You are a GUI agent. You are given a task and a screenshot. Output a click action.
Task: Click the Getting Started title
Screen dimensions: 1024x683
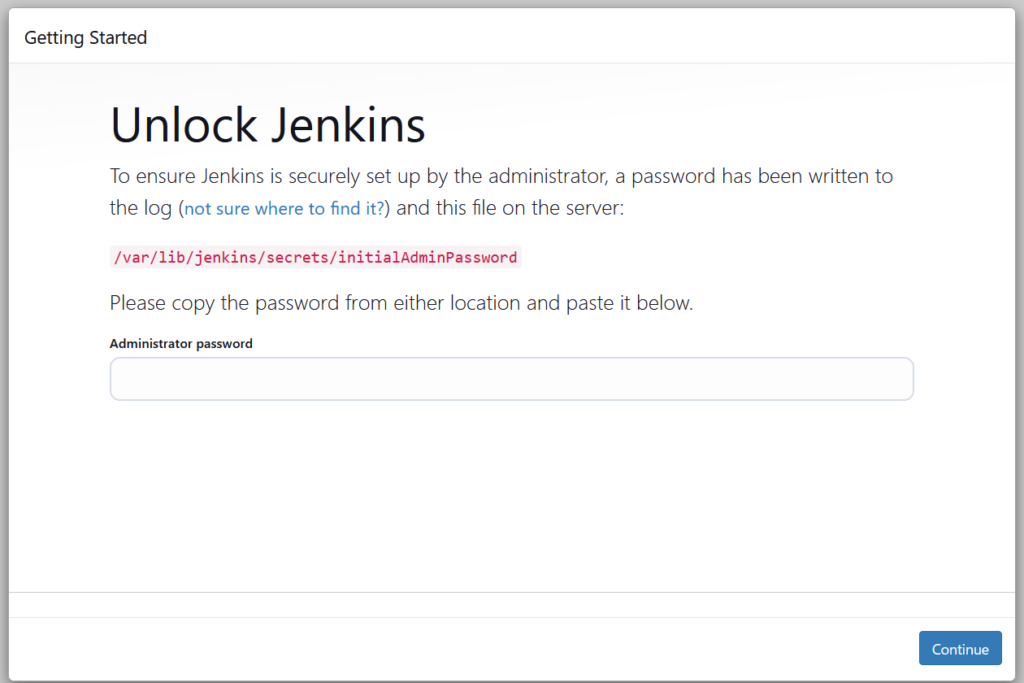[86, 38]
